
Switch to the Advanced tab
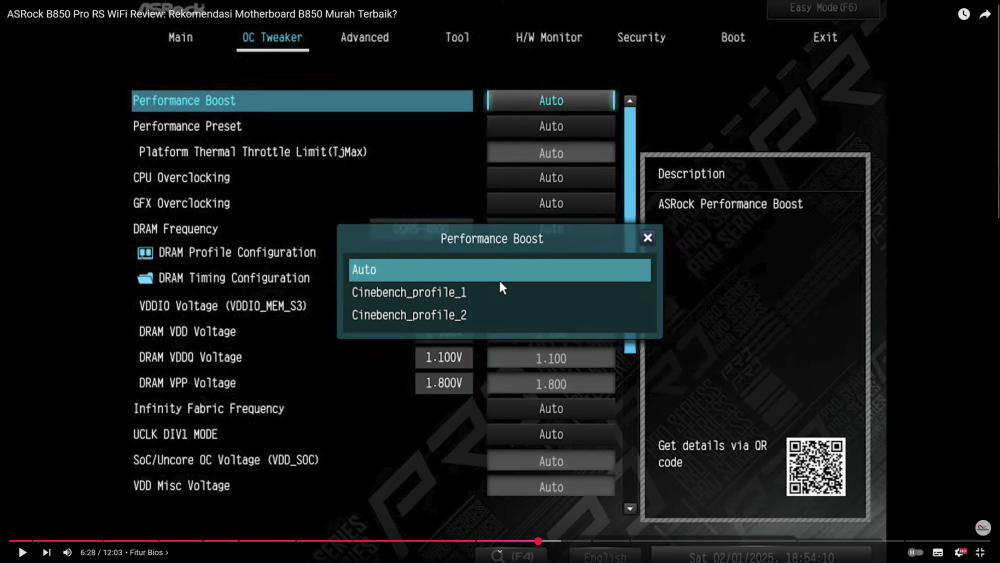pos(364,37)
